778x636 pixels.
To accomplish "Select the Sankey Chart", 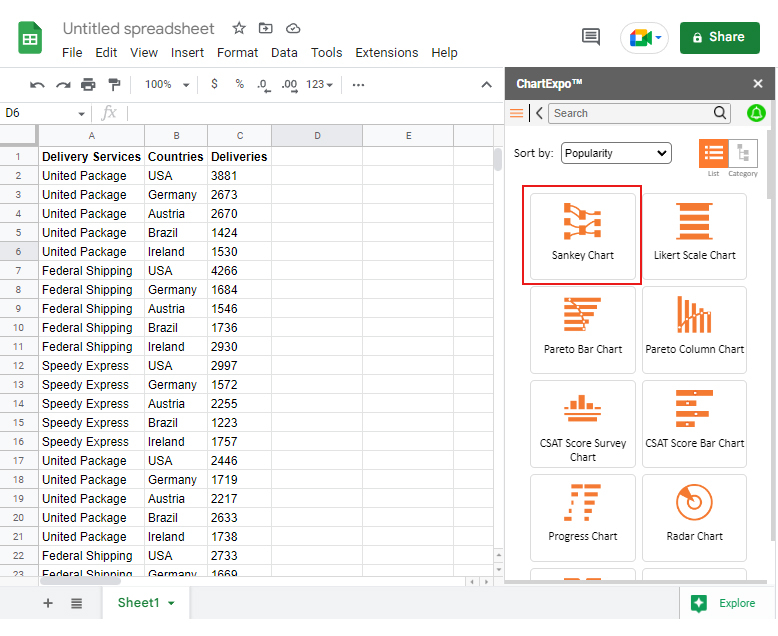I will (x=583, y=236).
